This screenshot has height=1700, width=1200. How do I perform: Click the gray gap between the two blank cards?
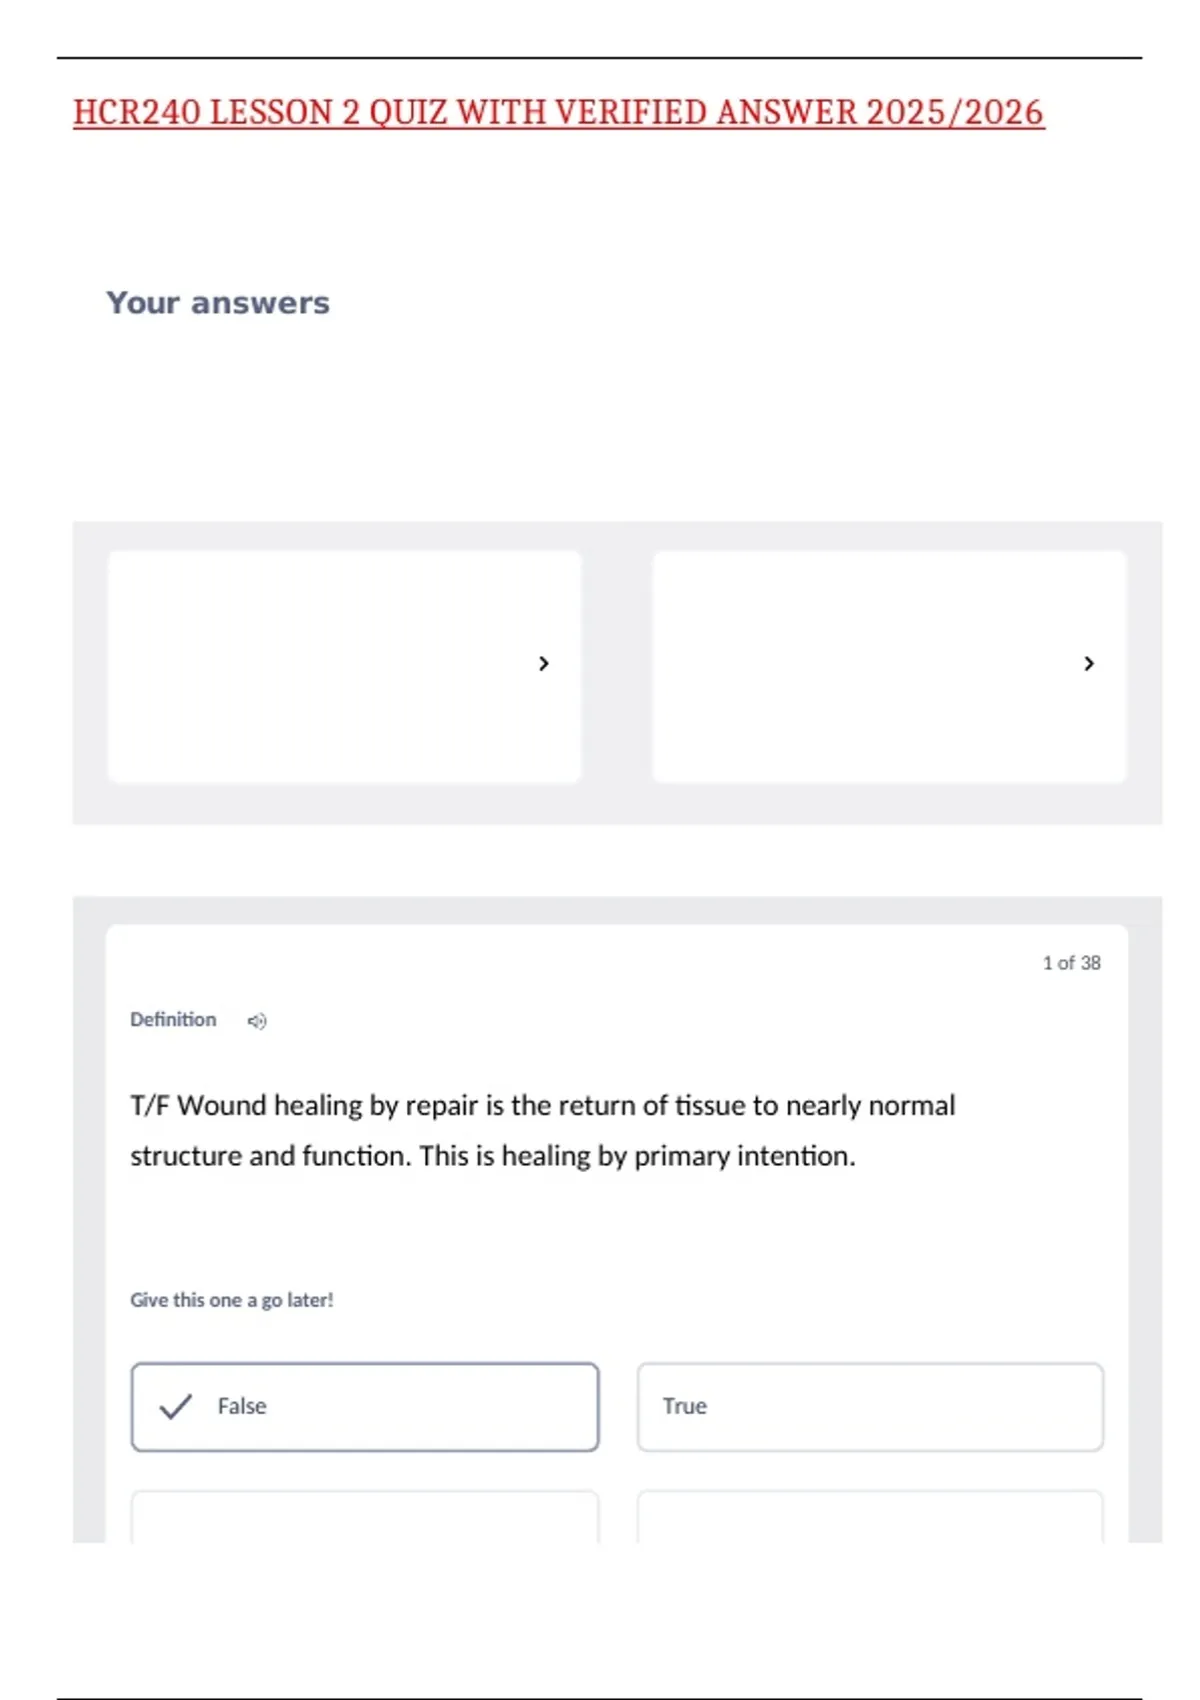point(617,666)
